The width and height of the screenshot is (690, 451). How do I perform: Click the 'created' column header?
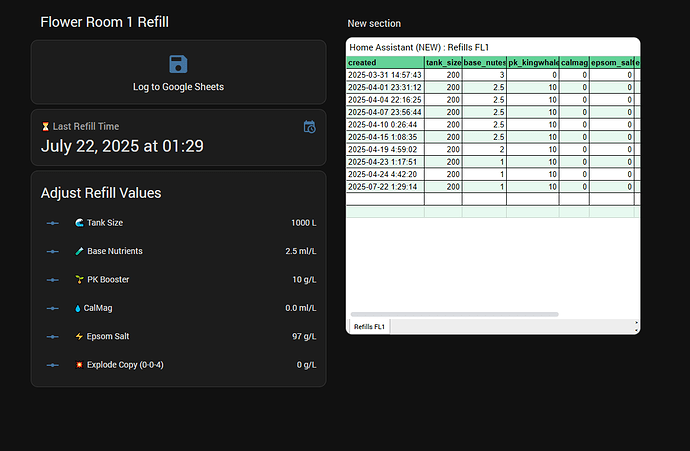pyautogui.click(x=384, y=62)
